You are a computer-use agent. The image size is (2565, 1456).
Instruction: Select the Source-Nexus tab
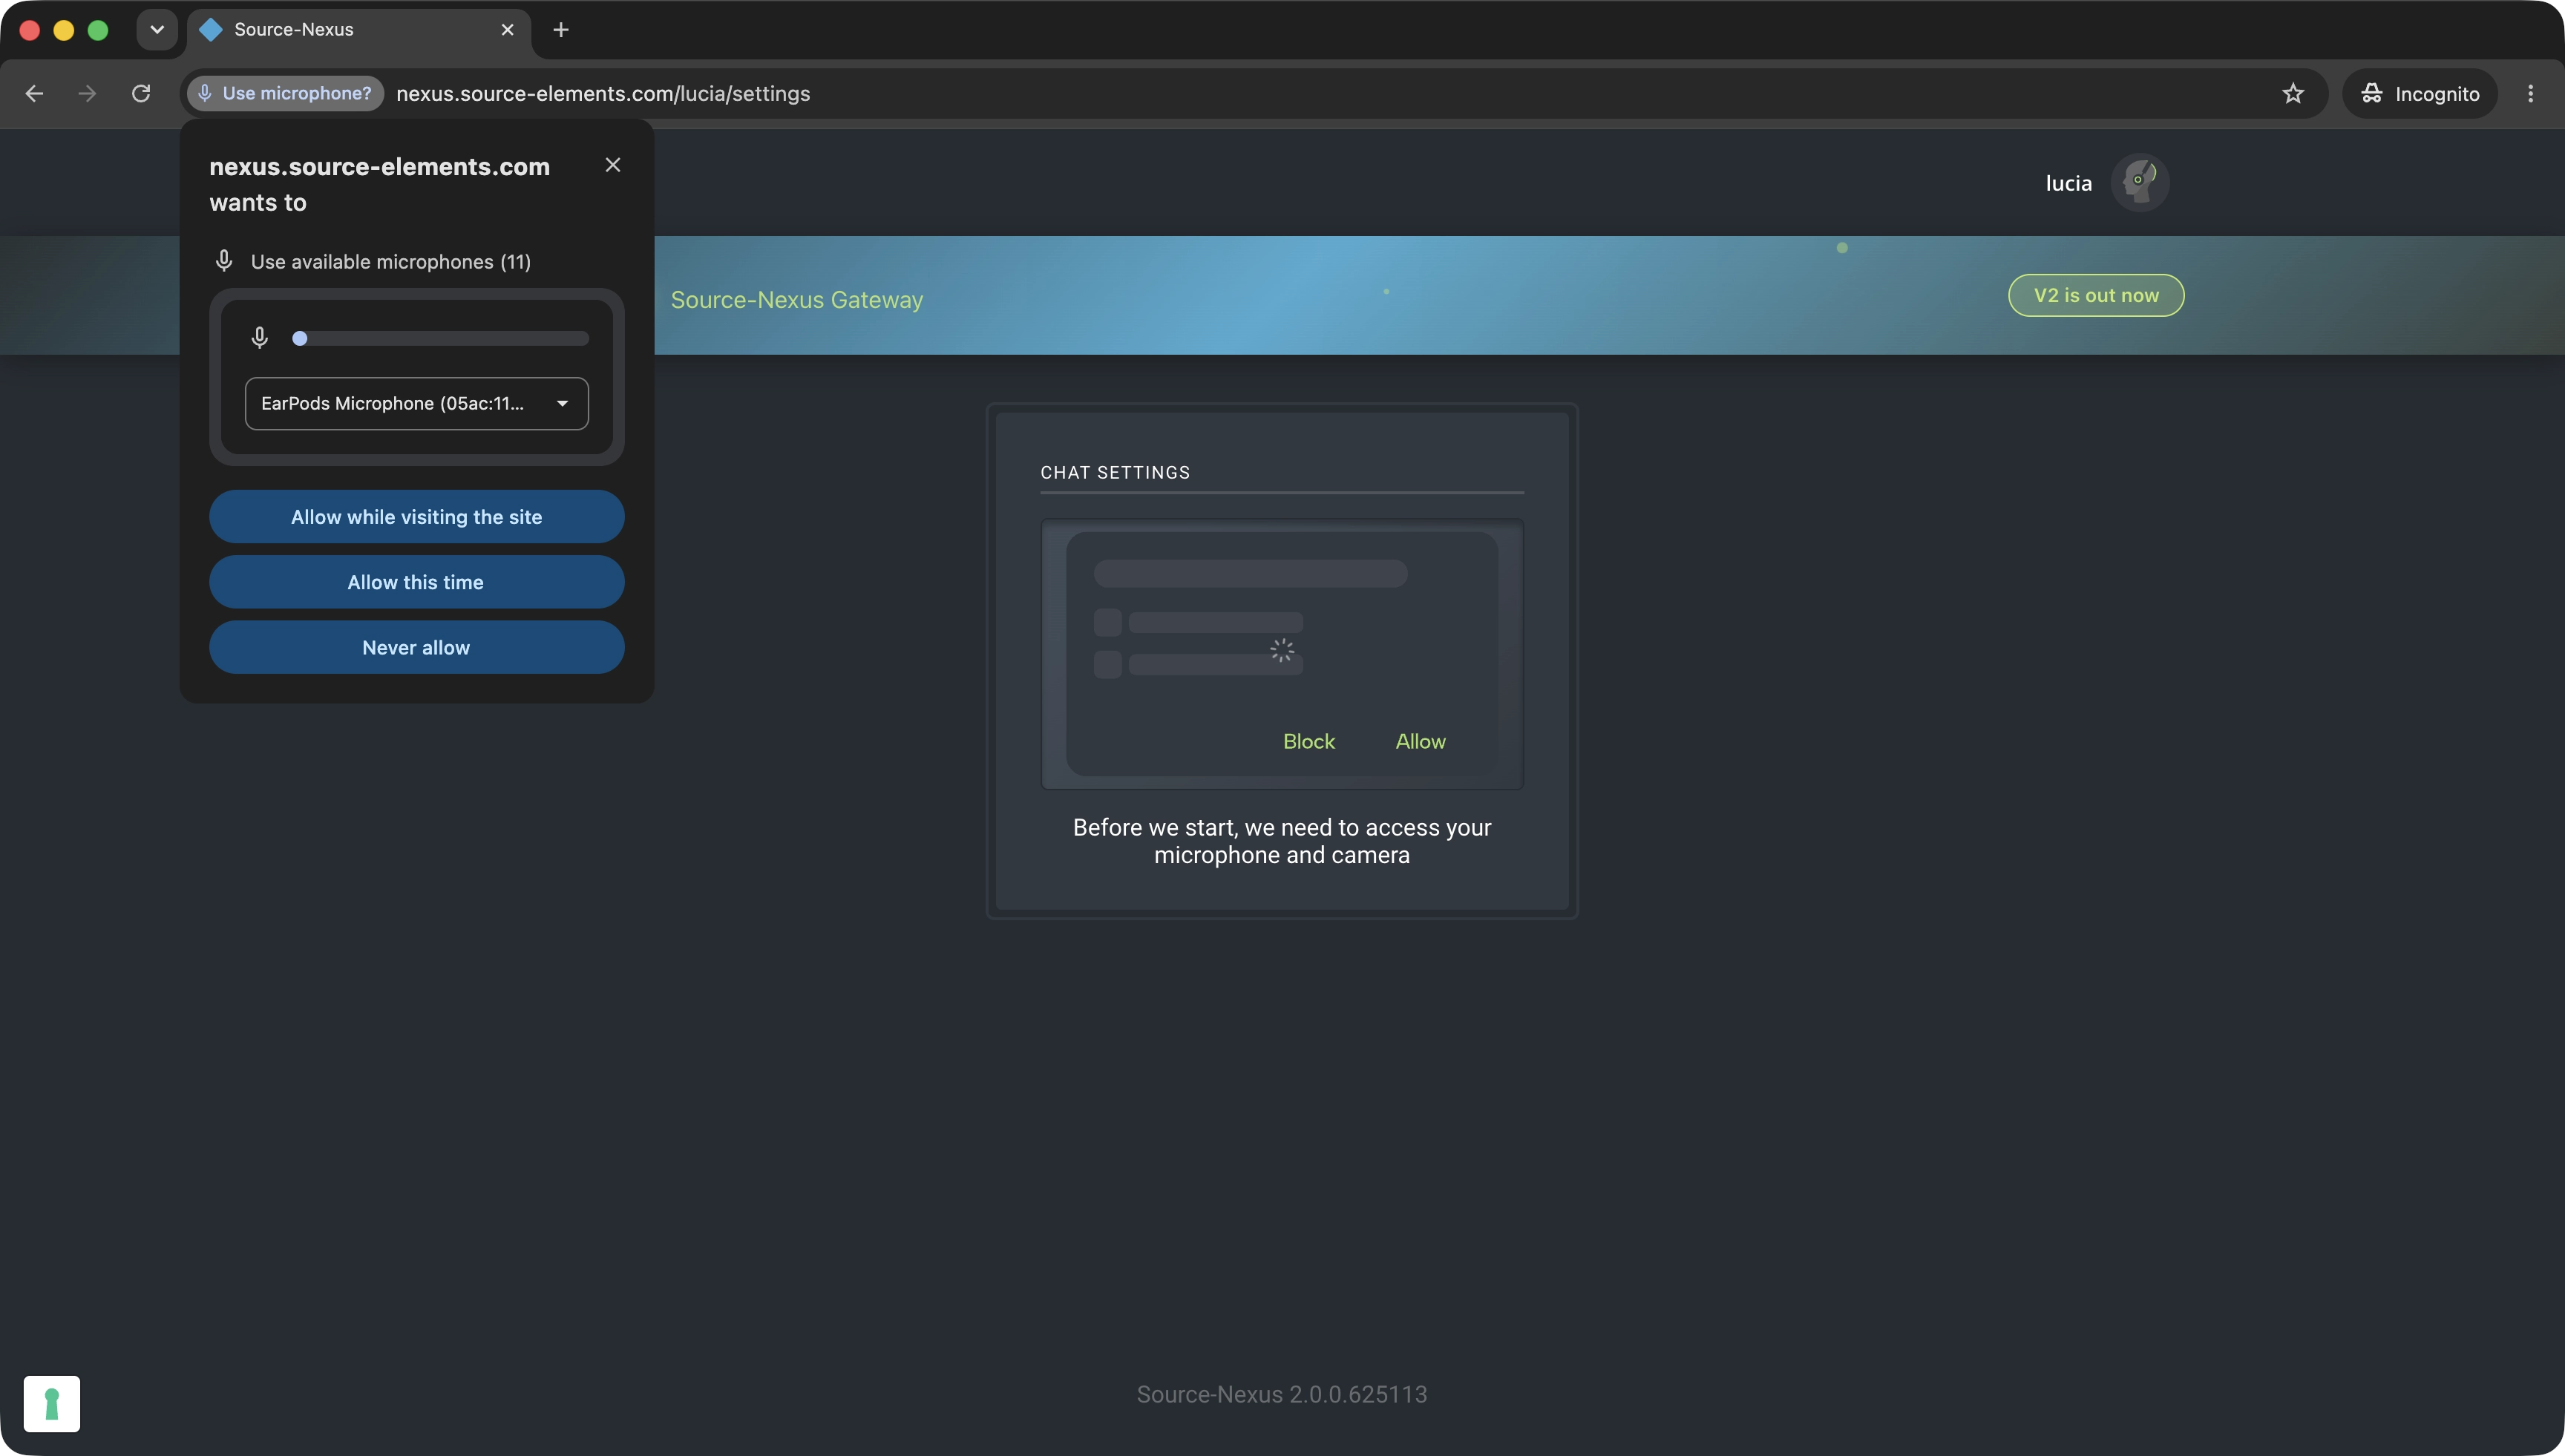359,30
